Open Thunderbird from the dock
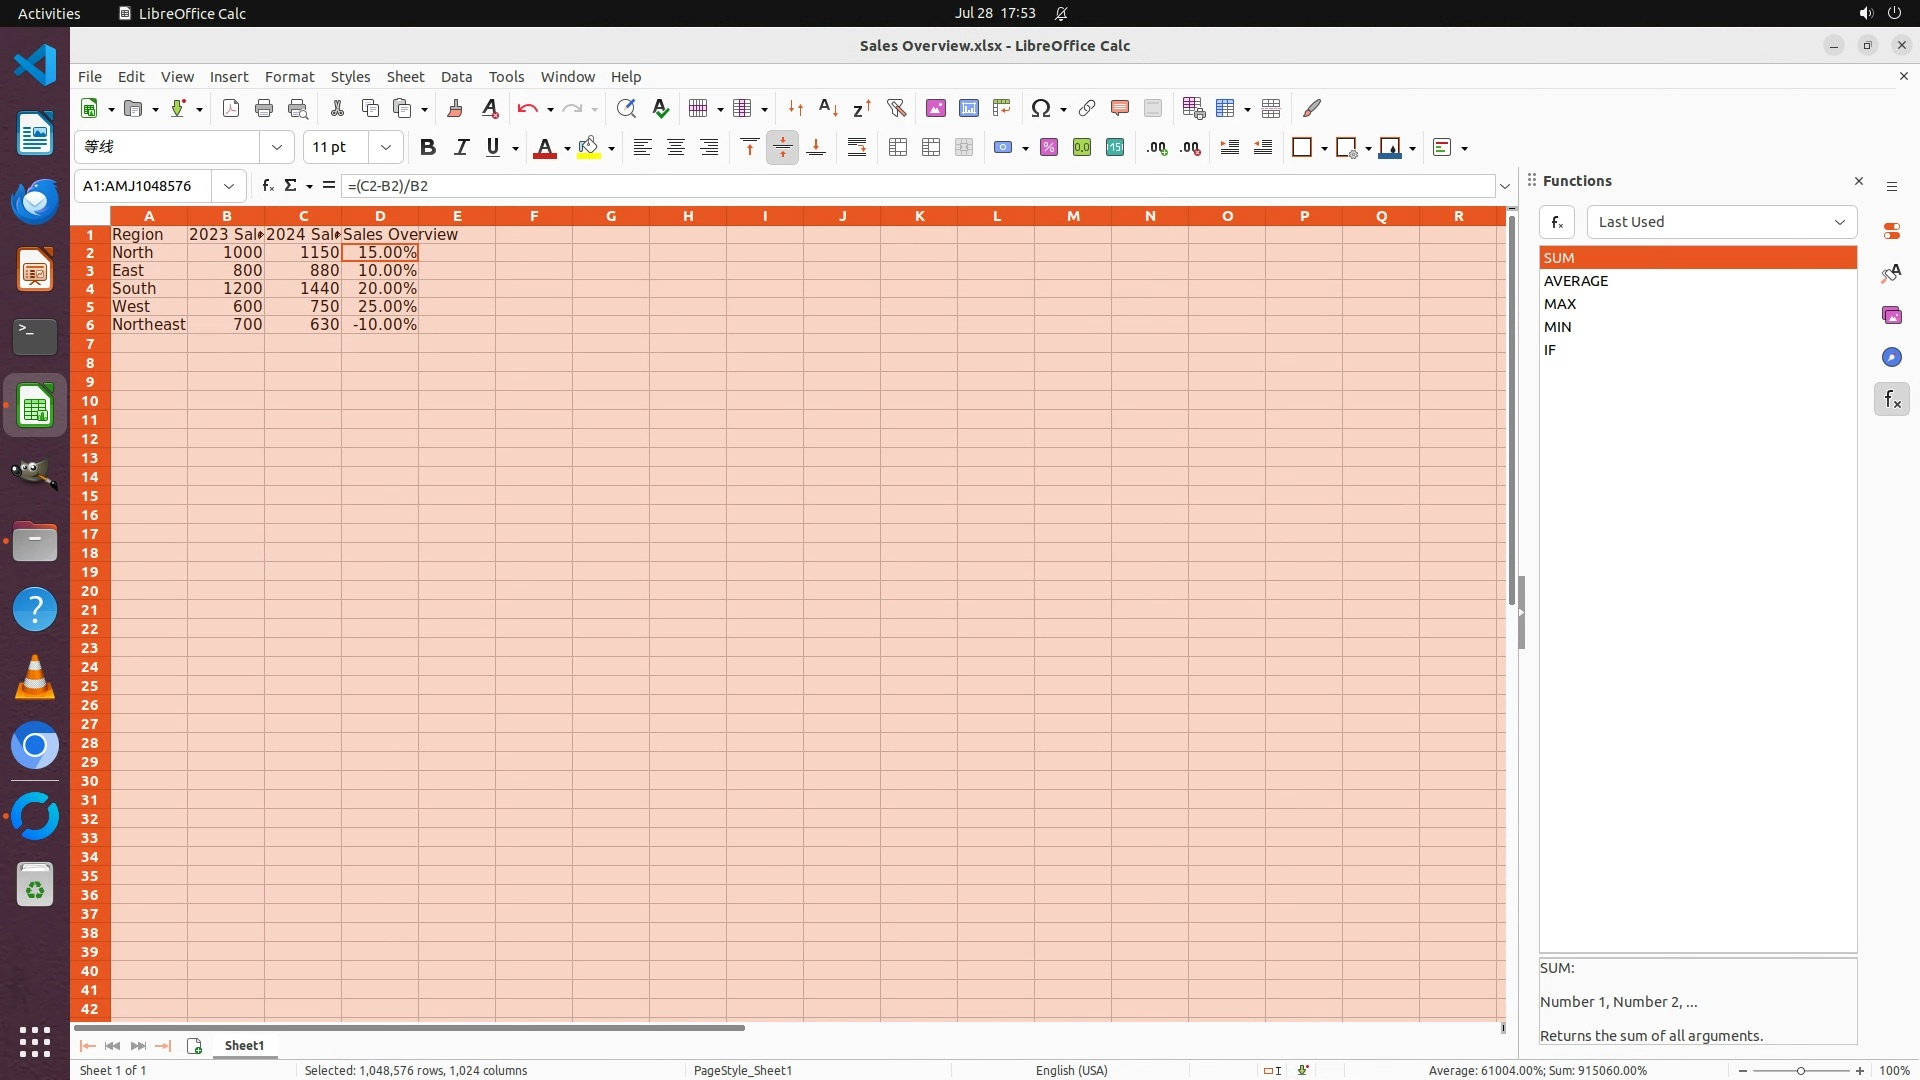1920x1080 pixels. 35,201
